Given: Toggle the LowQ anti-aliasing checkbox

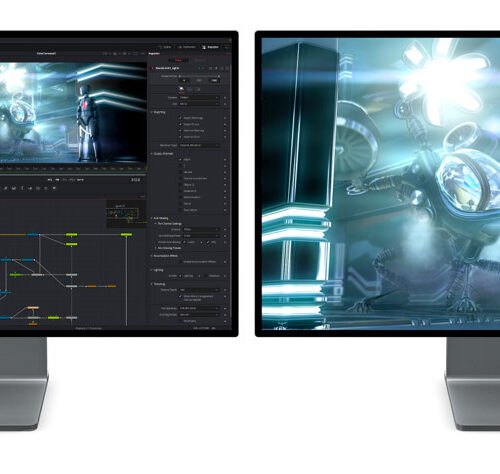Looking at the screenshot, I should pyautogui.click(x=185, y=242).
